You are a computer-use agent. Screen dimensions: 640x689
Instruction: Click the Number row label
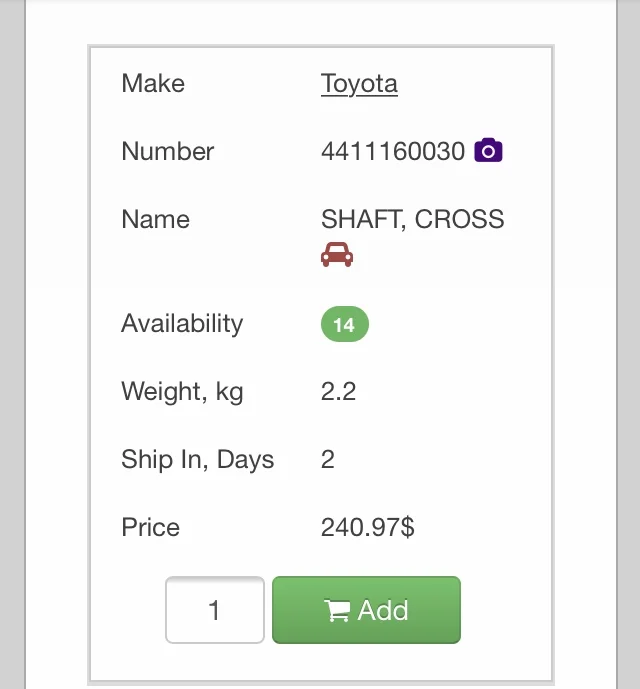tap(167, 151)
